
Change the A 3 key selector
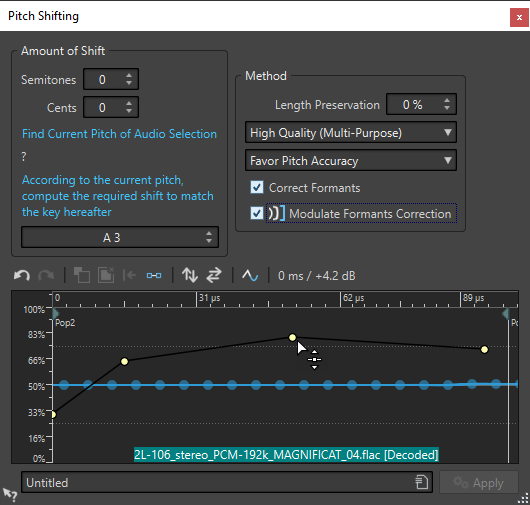pos(120,237)
